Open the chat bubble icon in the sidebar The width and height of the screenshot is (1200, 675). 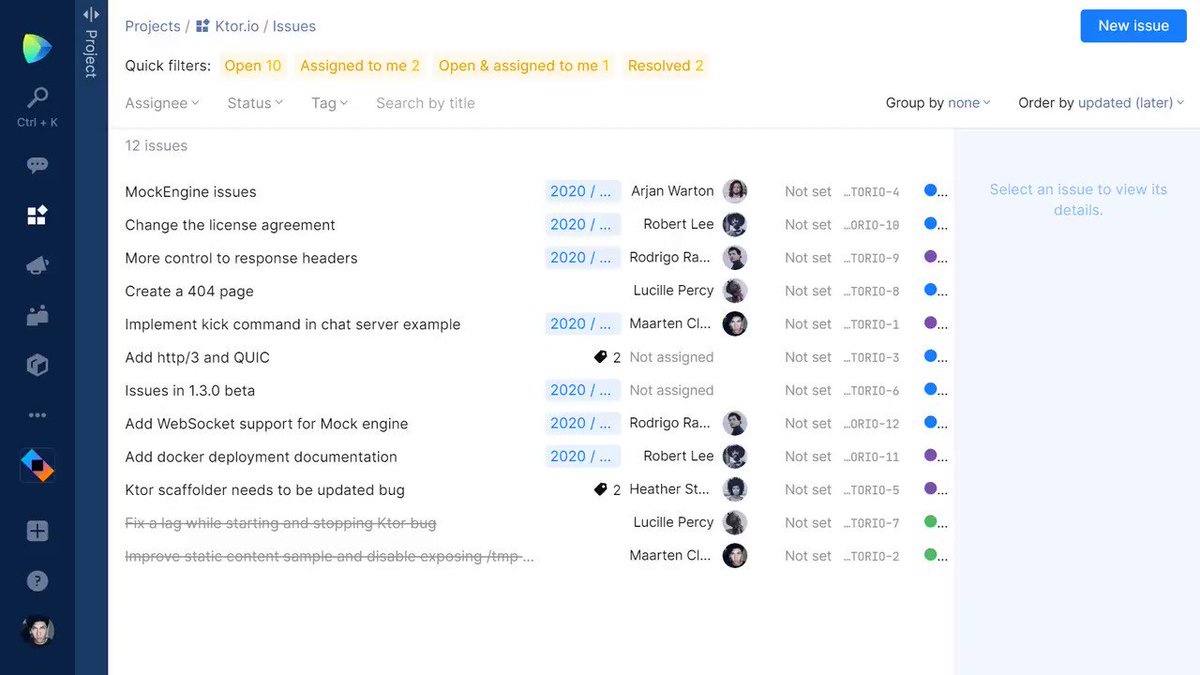pyautogui.click(x=37, y=164)
